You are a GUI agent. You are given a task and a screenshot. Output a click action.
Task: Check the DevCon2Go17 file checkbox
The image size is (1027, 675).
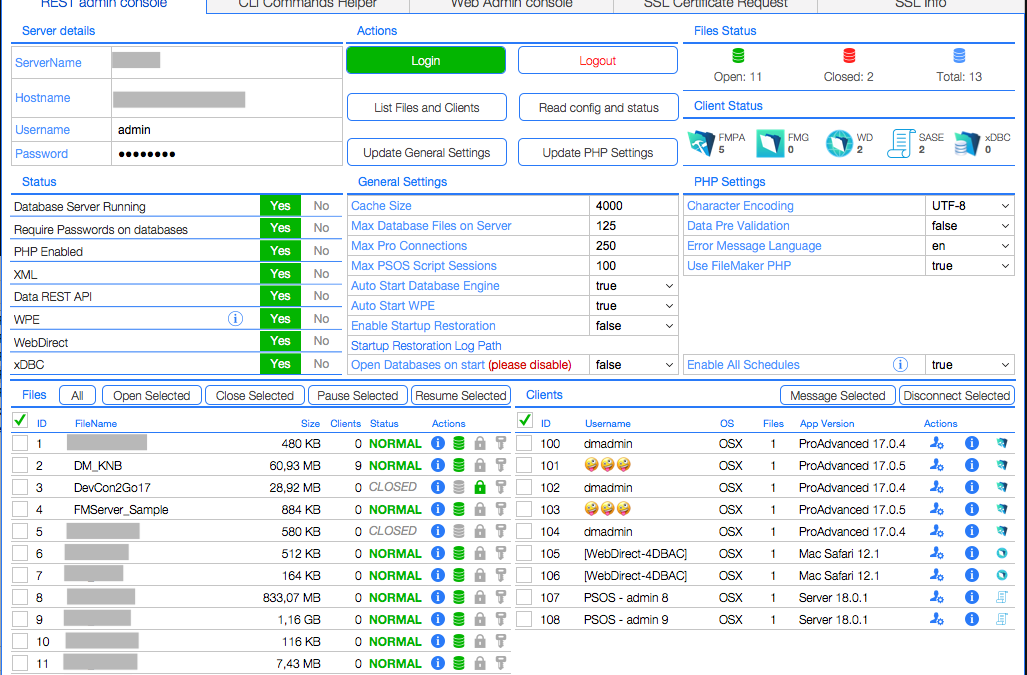pos(20,487)
